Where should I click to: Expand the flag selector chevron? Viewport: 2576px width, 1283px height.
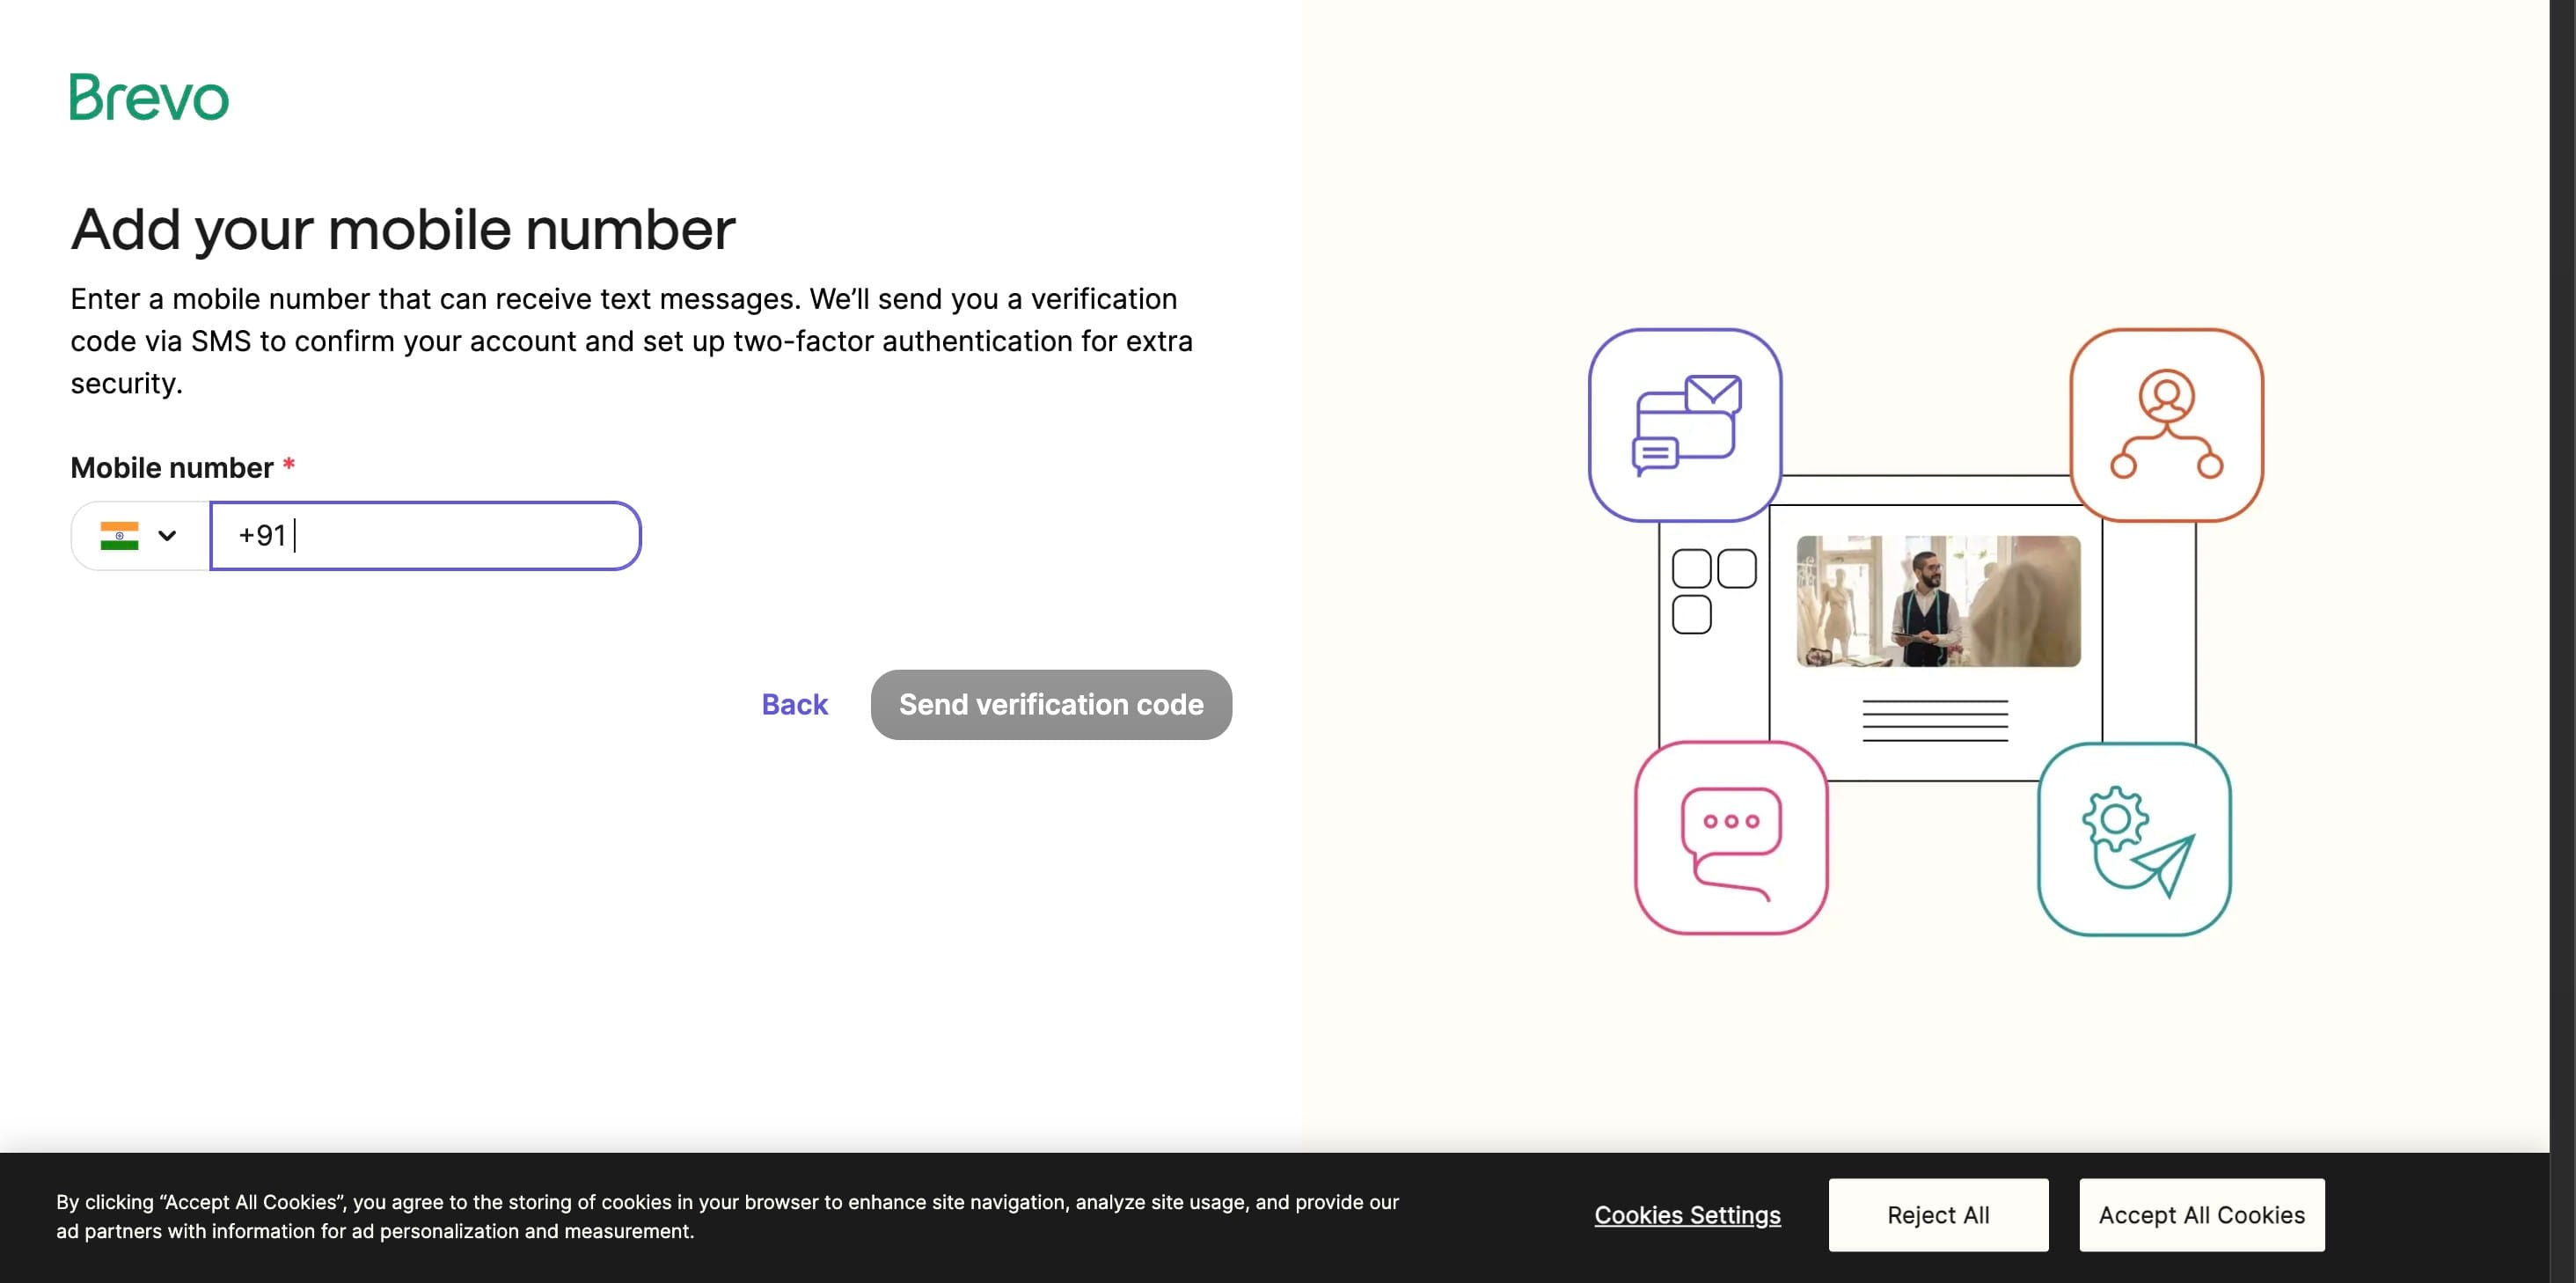pos(166,536)
